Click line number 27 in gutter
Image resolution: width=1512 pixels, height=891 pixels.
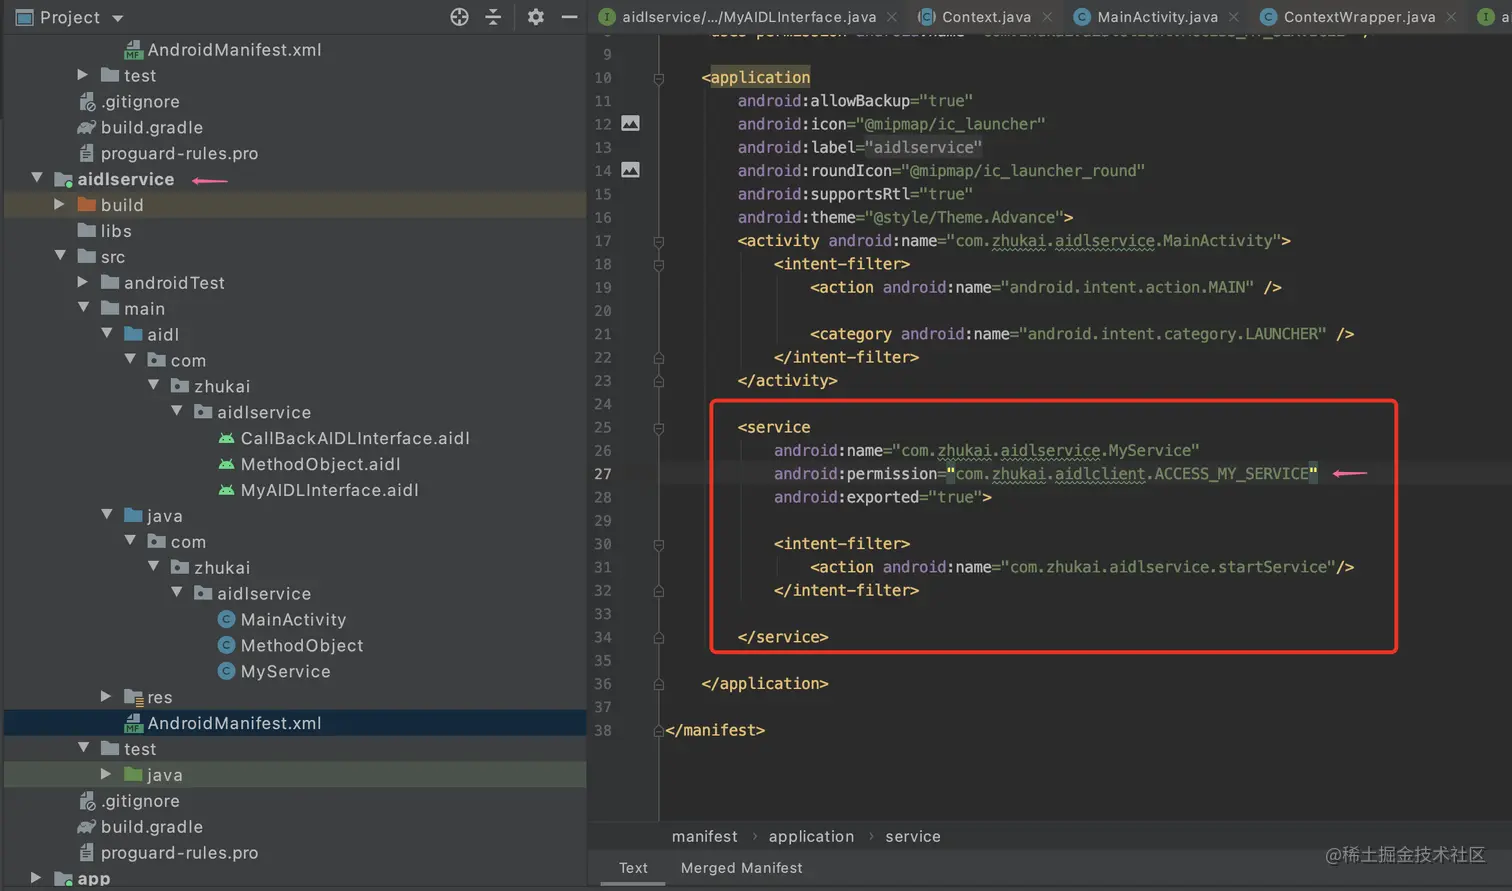pos(603,474)
